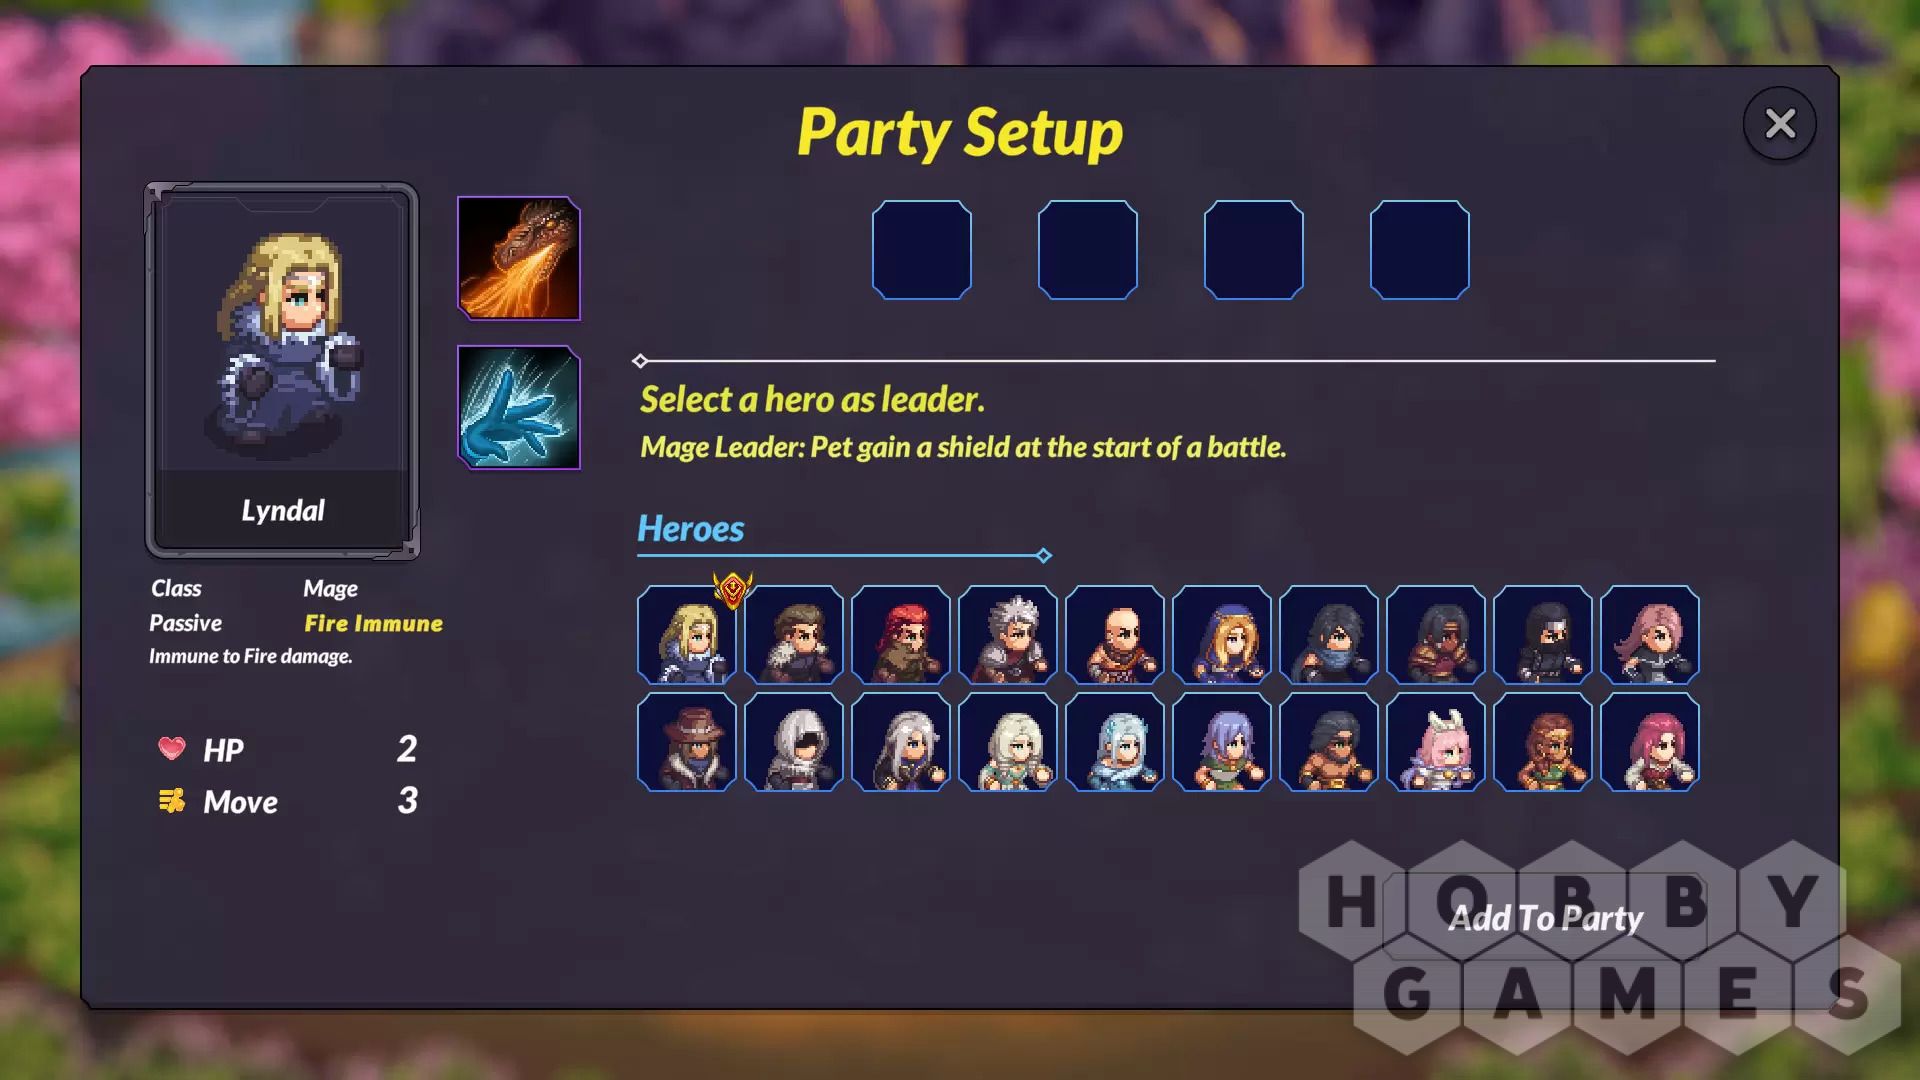Click the second empty party slot

1088,250
